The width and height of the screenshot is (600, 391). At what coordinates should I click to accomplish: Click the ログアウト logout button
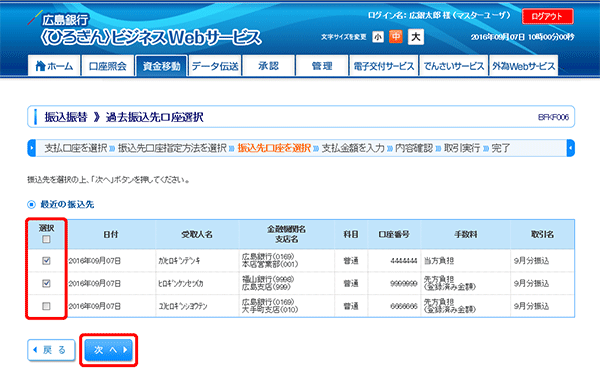[548, 16]
